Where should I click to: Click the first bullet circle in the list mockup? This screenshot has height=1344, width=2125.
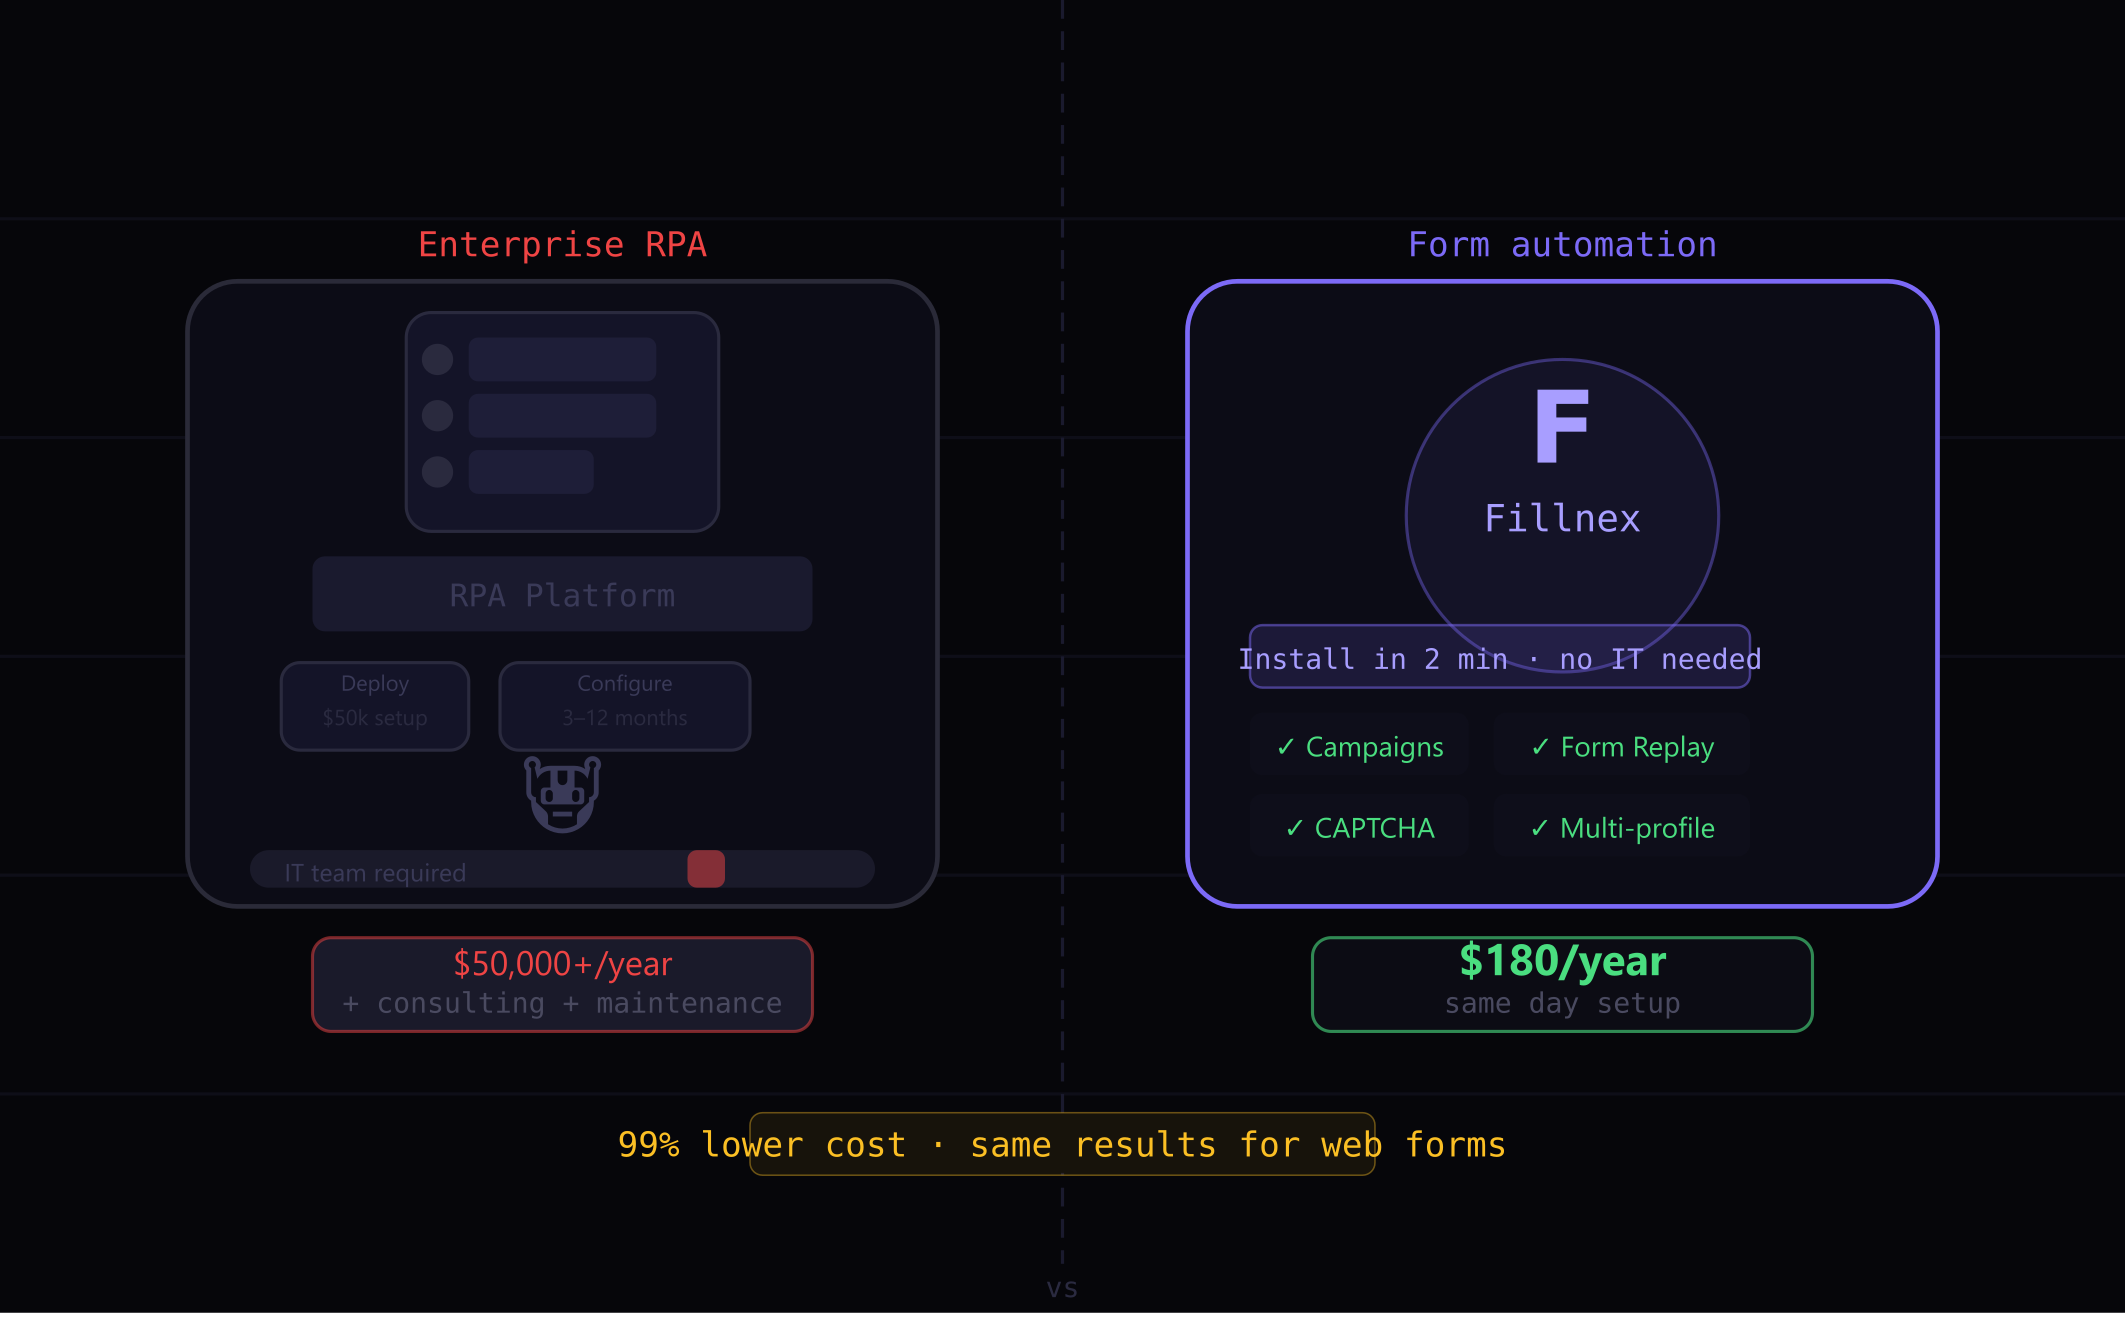point(436,358)
